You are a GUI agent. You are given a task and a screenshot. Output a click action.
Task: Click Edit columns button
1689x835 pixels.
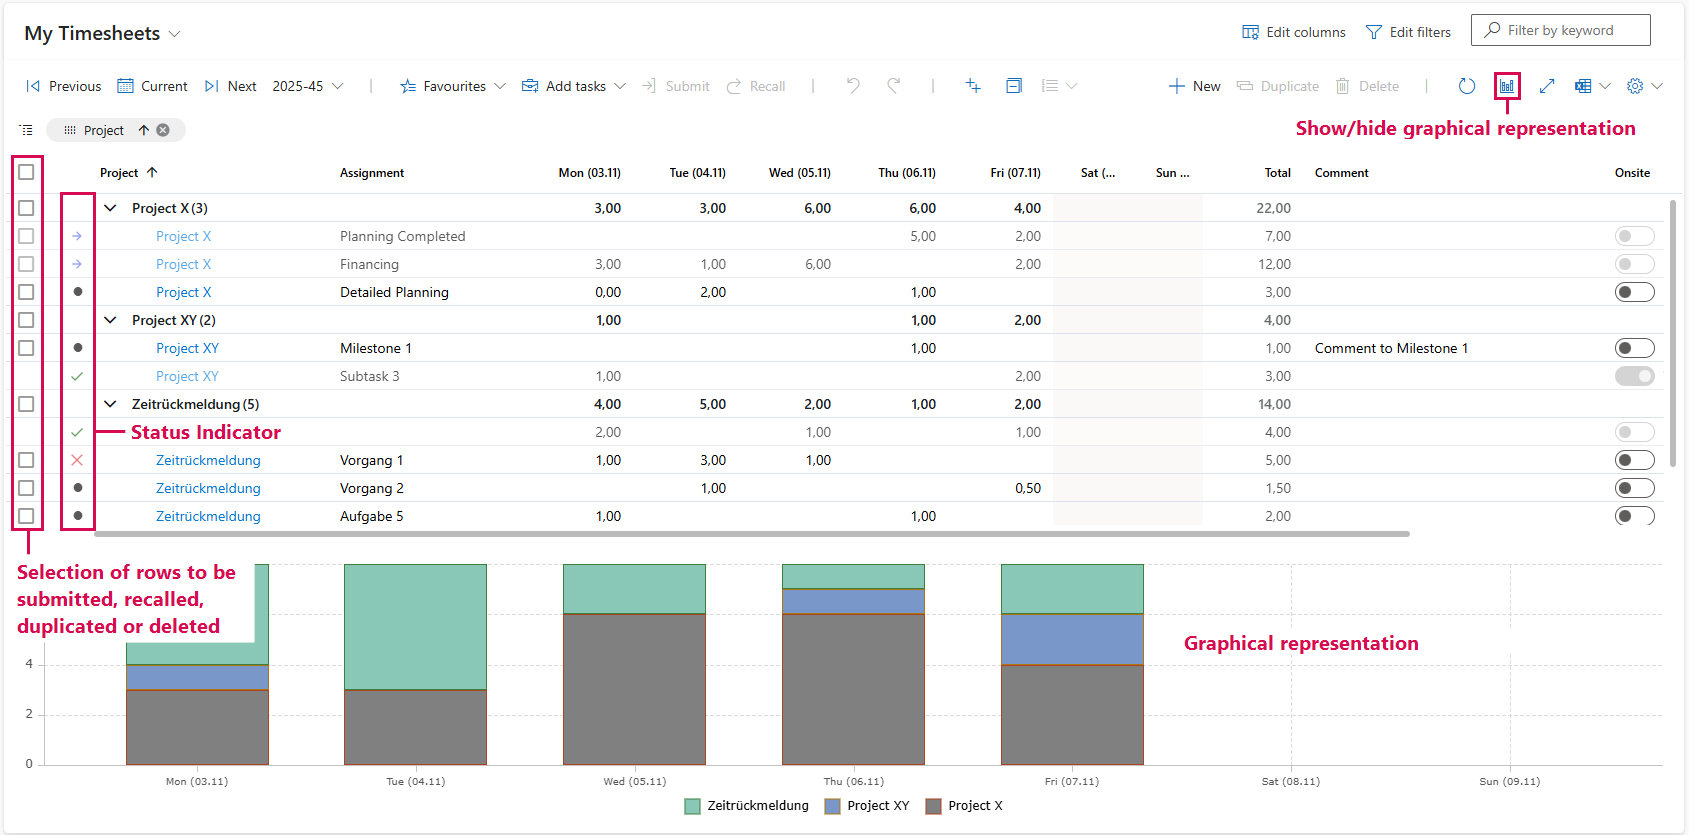click(1294, 32)
